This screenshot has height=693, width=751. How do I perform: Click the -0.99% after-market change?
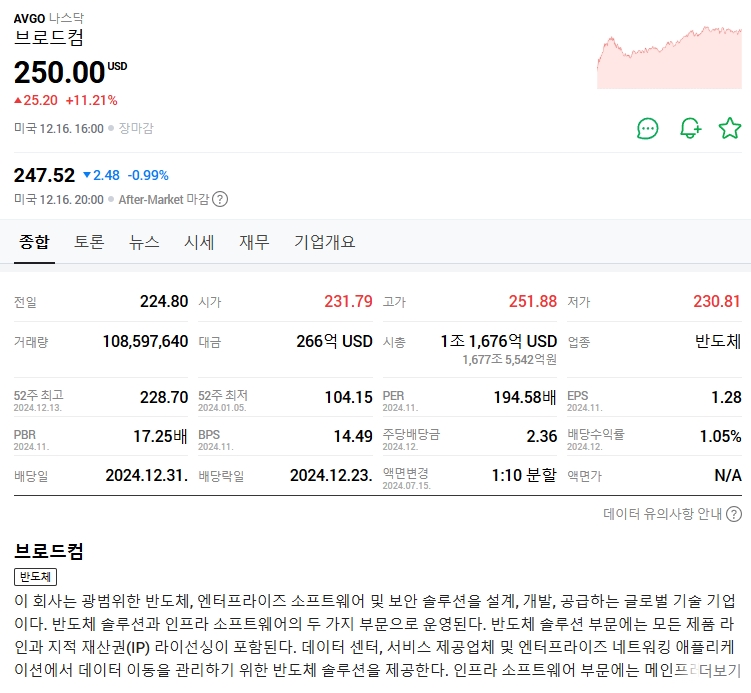tap(148, 175)
